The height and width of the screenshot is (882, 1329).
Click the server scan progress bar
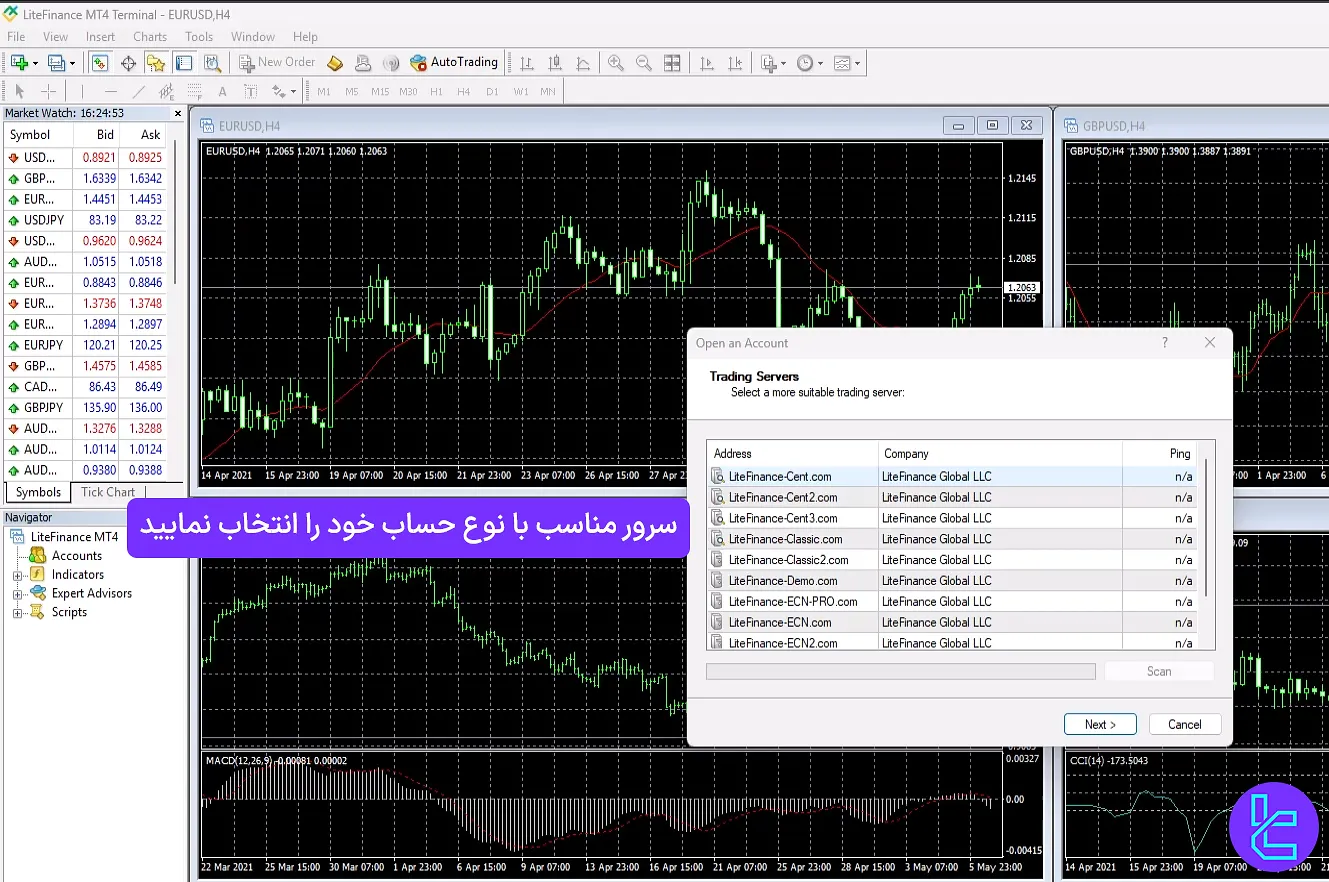pyautogui.click(x=900, y=670)
